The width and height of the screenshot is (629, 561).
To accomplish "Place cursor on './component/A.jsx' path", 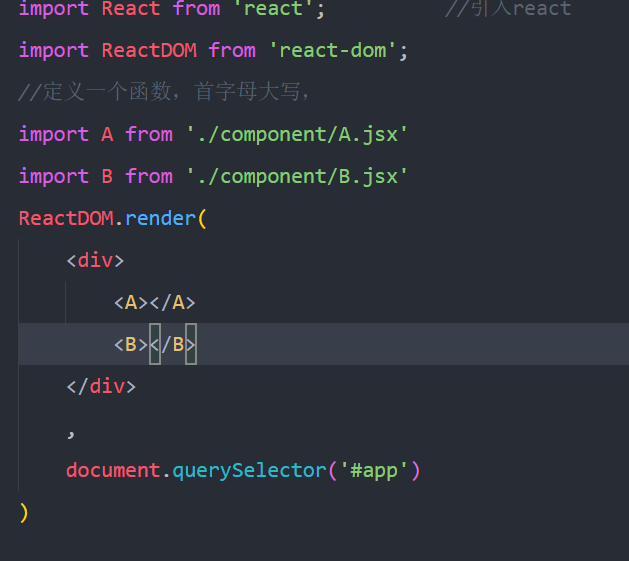I will [297, 135].
